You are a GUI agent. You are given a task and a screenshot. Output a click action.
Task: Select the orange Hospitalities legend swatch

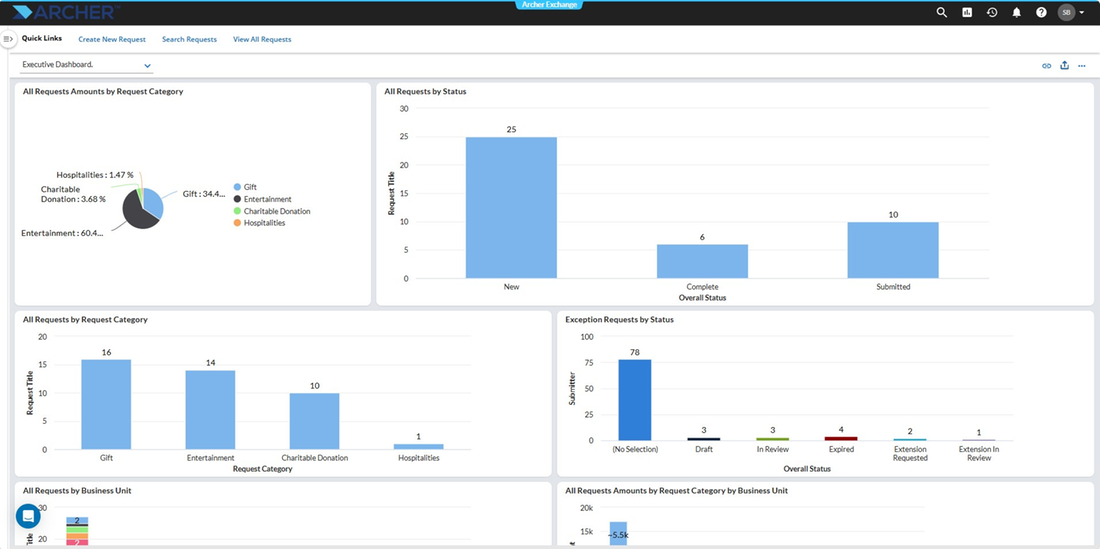[x=237, y=223]
